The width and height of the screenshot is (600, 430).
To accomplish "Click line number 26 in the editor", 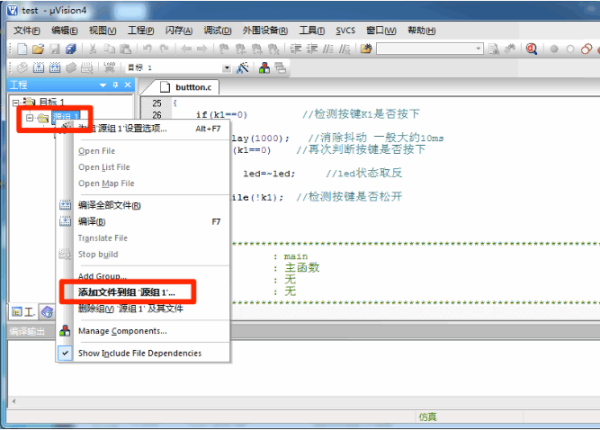I will (x=157, y=115).
